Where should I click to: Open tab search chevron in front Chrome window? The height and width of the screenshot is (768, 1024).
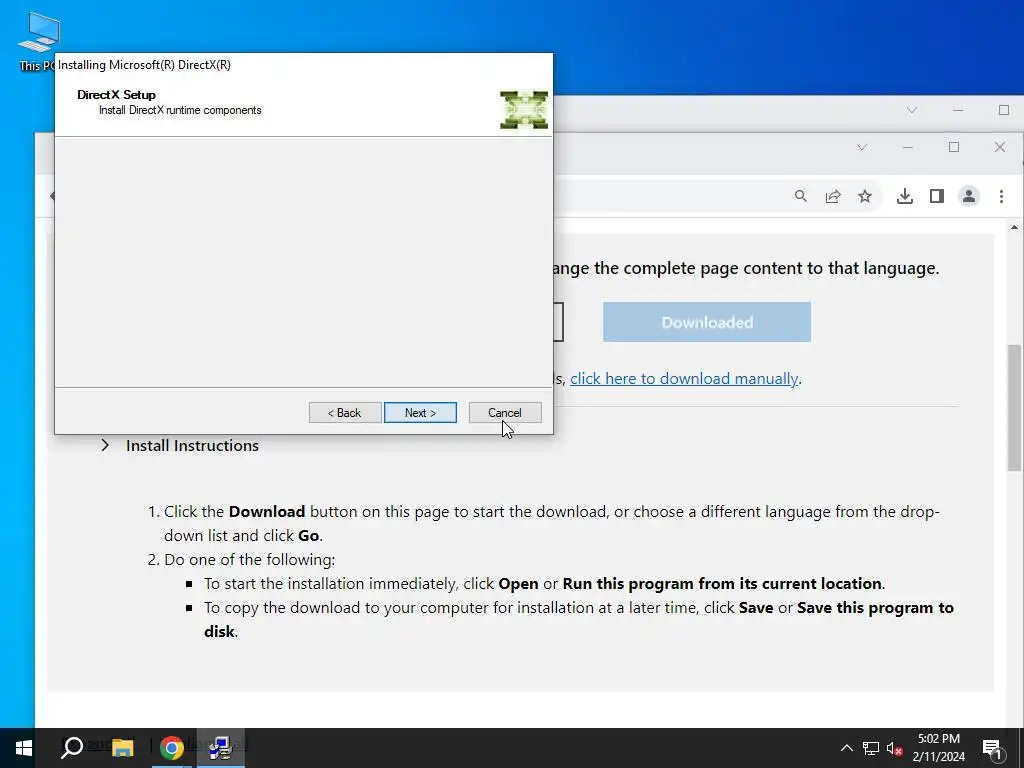862,147
